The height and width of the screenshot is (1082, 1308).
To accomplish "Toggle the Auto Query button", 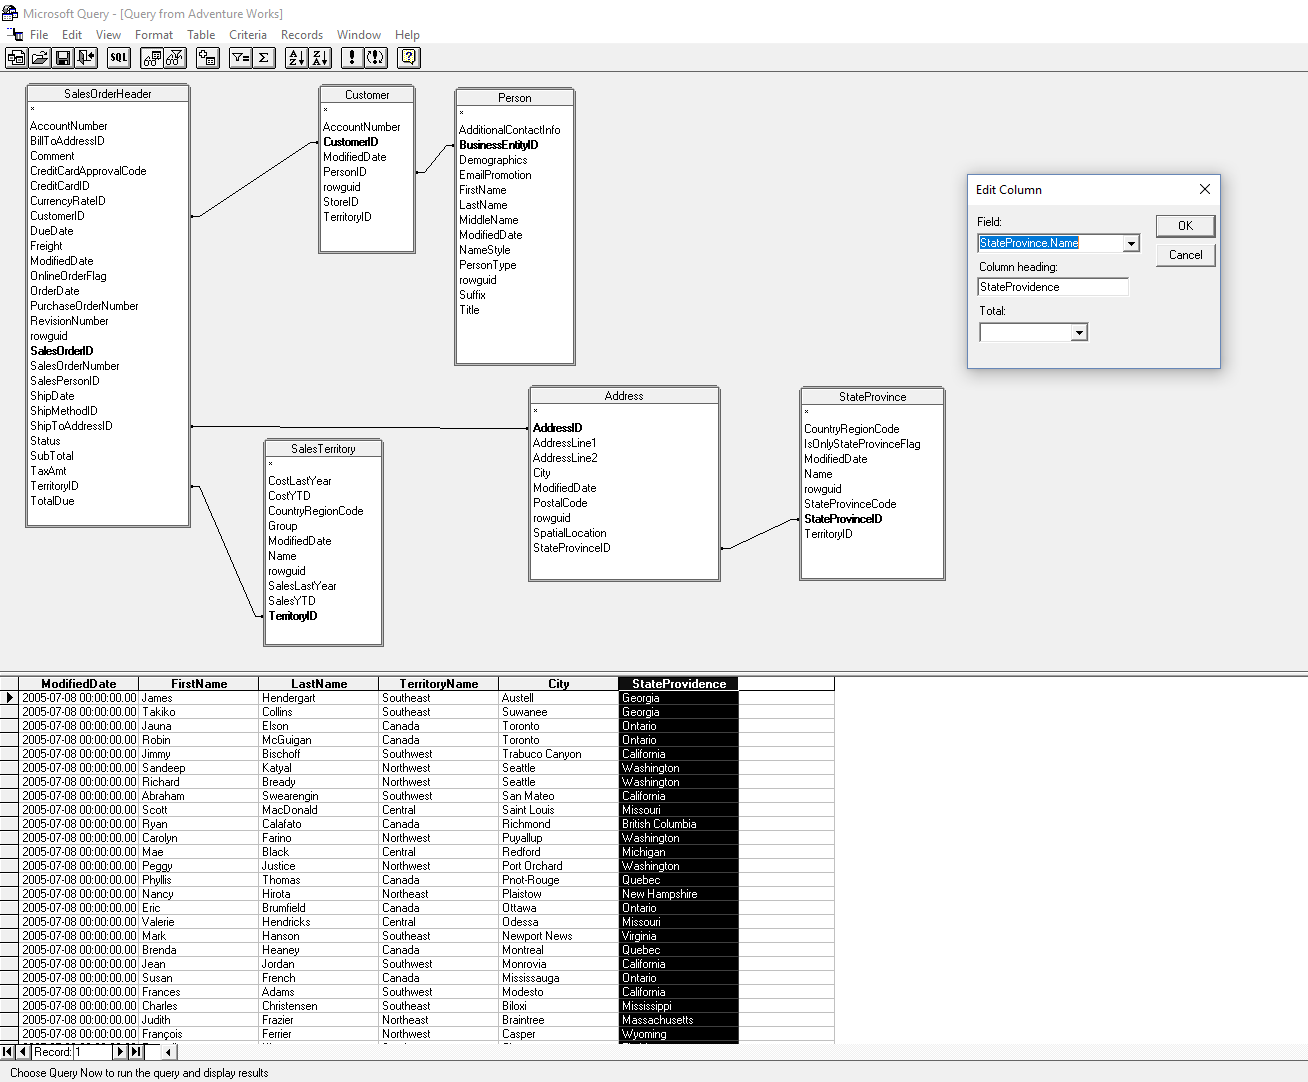I will tap(376, 58).
